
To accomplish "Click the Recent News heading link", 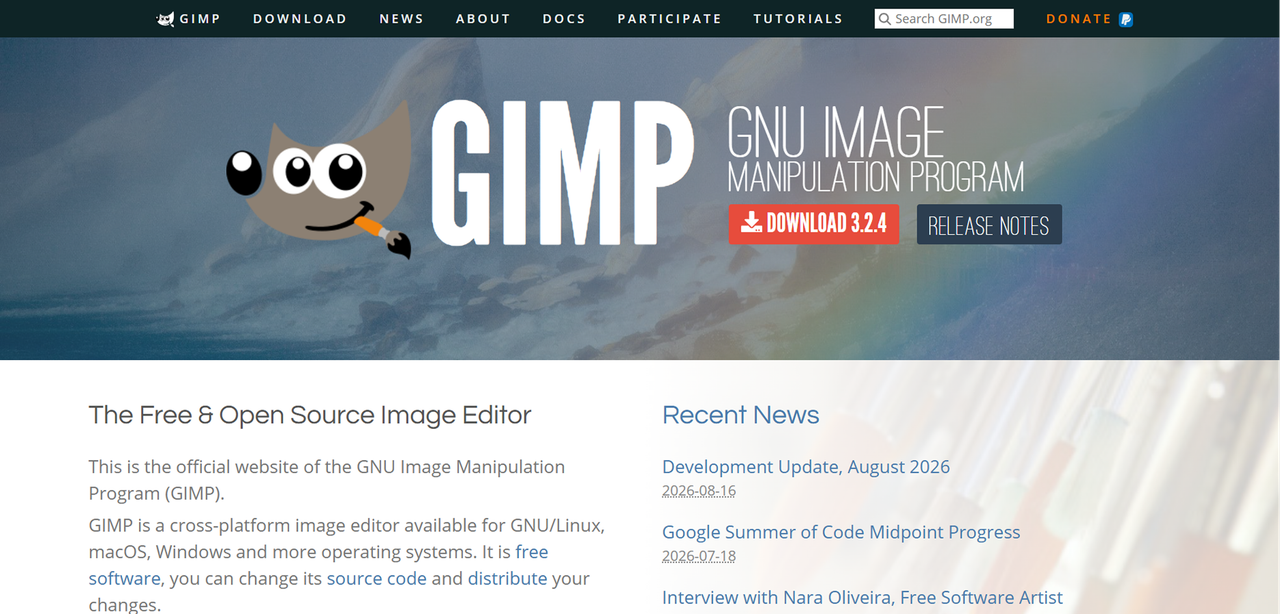I will coord(741,415).
